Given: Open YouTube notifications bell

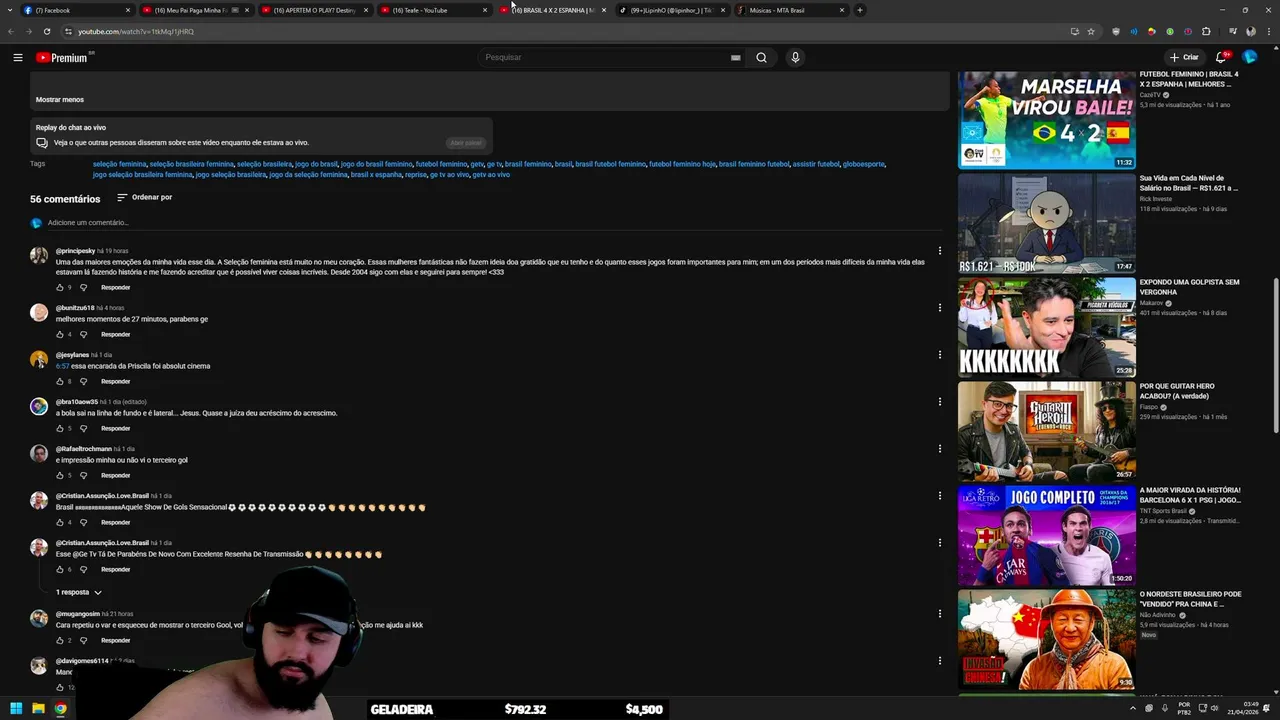Looking at the screenshot, I should pyautogui.click(x=1221, y=57).
